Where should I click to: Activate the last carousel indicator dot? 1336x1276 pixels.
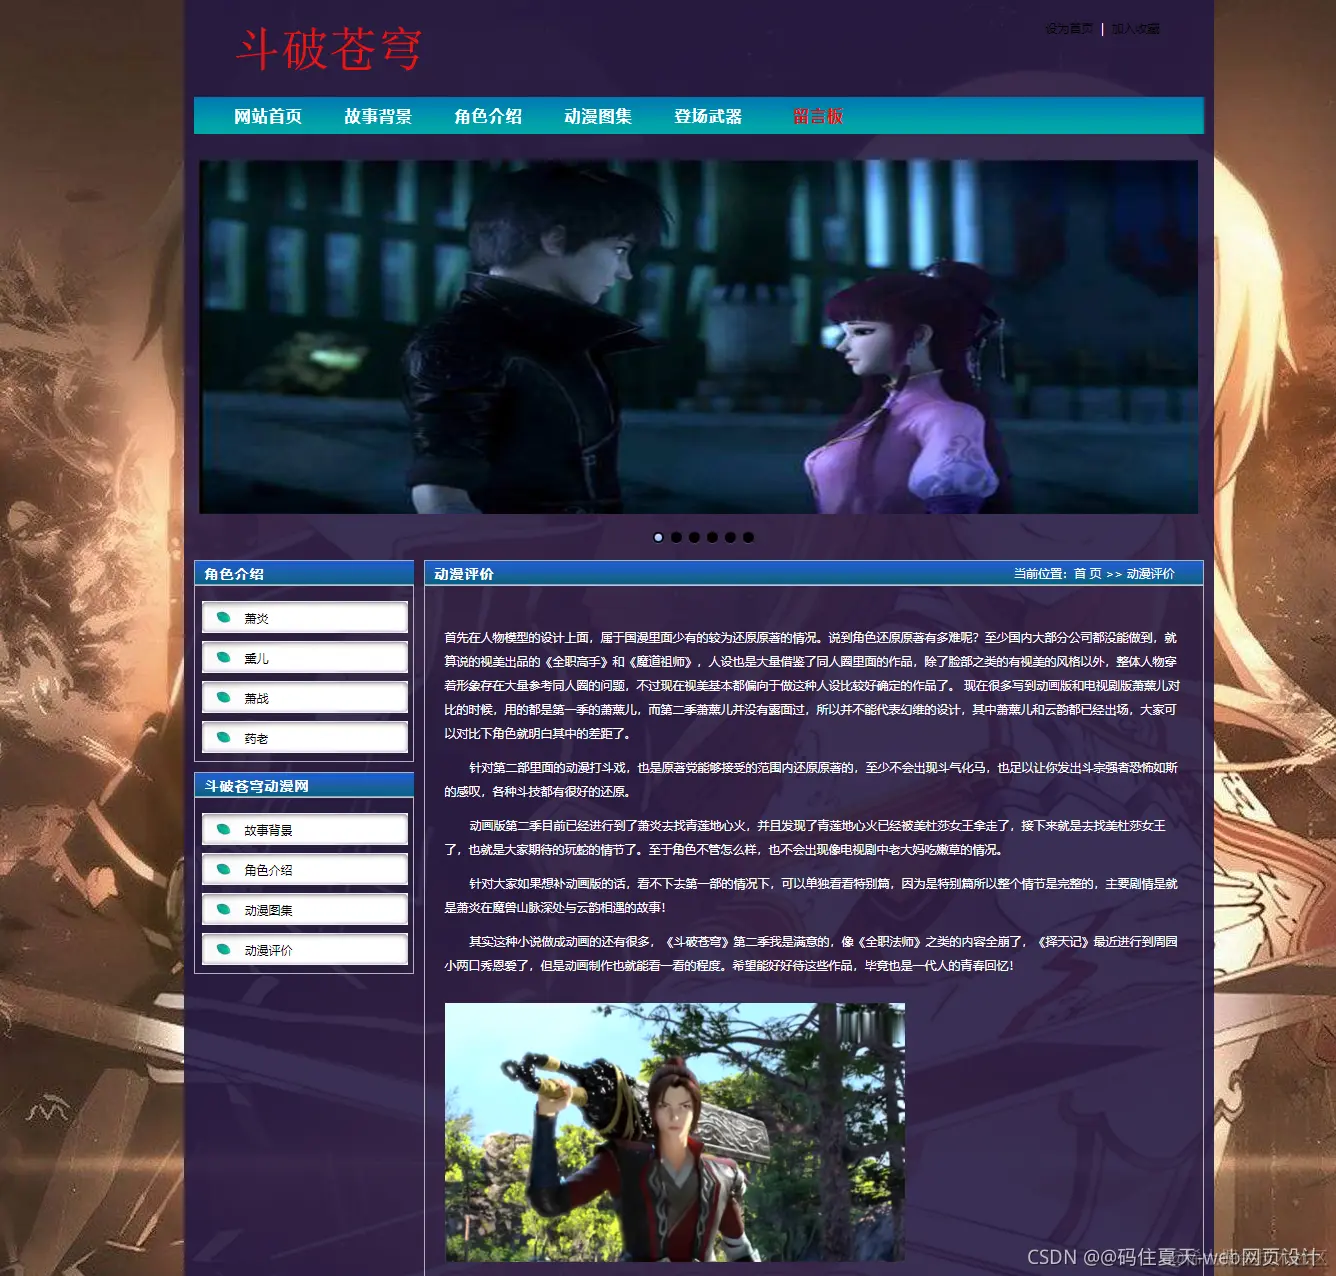(x=748, y=537)
